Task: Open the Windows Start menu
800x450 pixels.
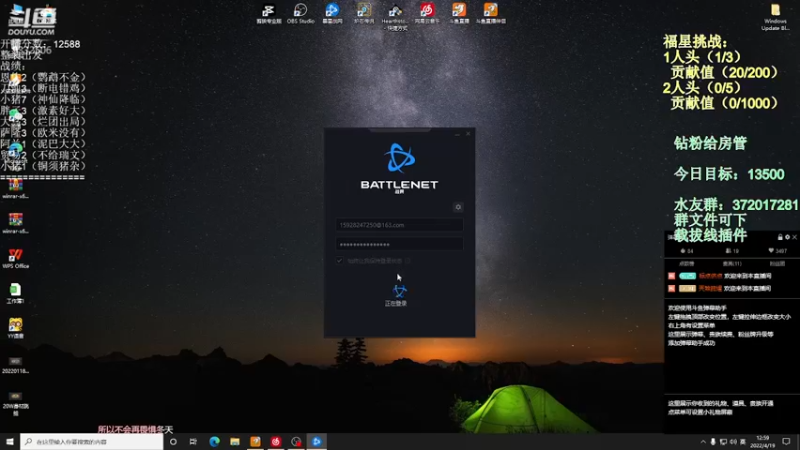Action: pos(10,441)
